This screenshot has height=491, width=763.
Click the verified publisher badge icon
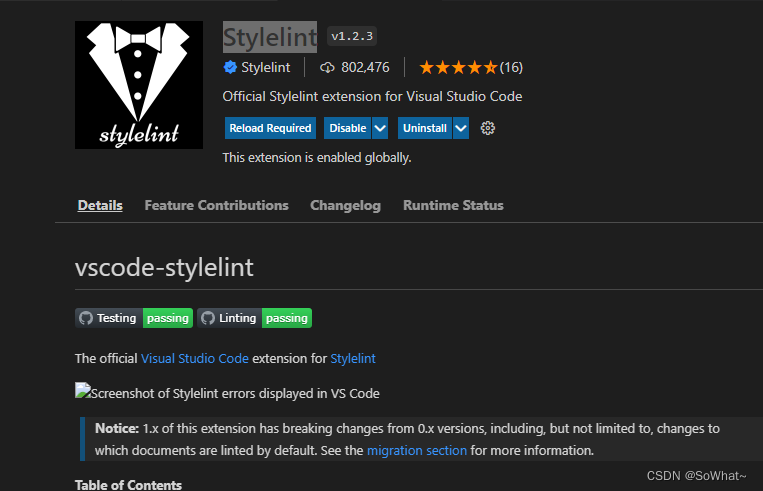[x=230, y=67]
